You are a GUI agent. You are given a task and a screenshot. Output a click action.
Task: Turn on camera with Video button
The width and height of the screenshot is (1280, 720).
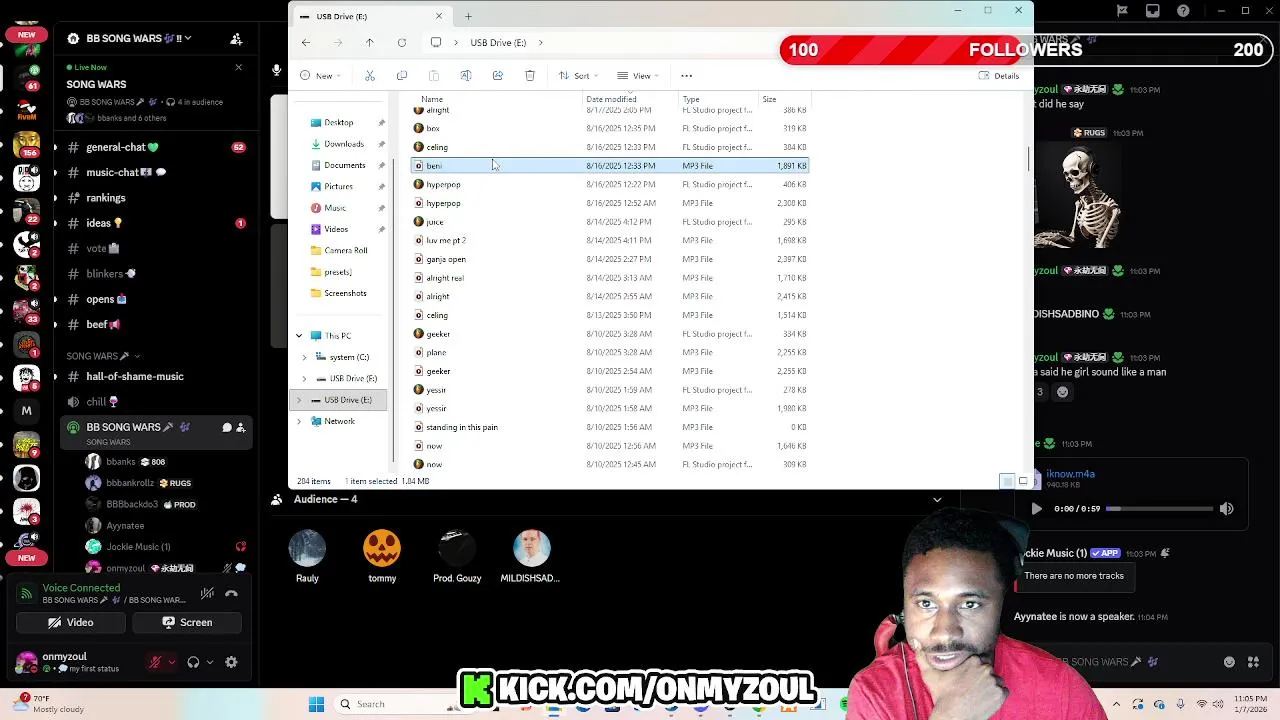click(x=70, y=622)
